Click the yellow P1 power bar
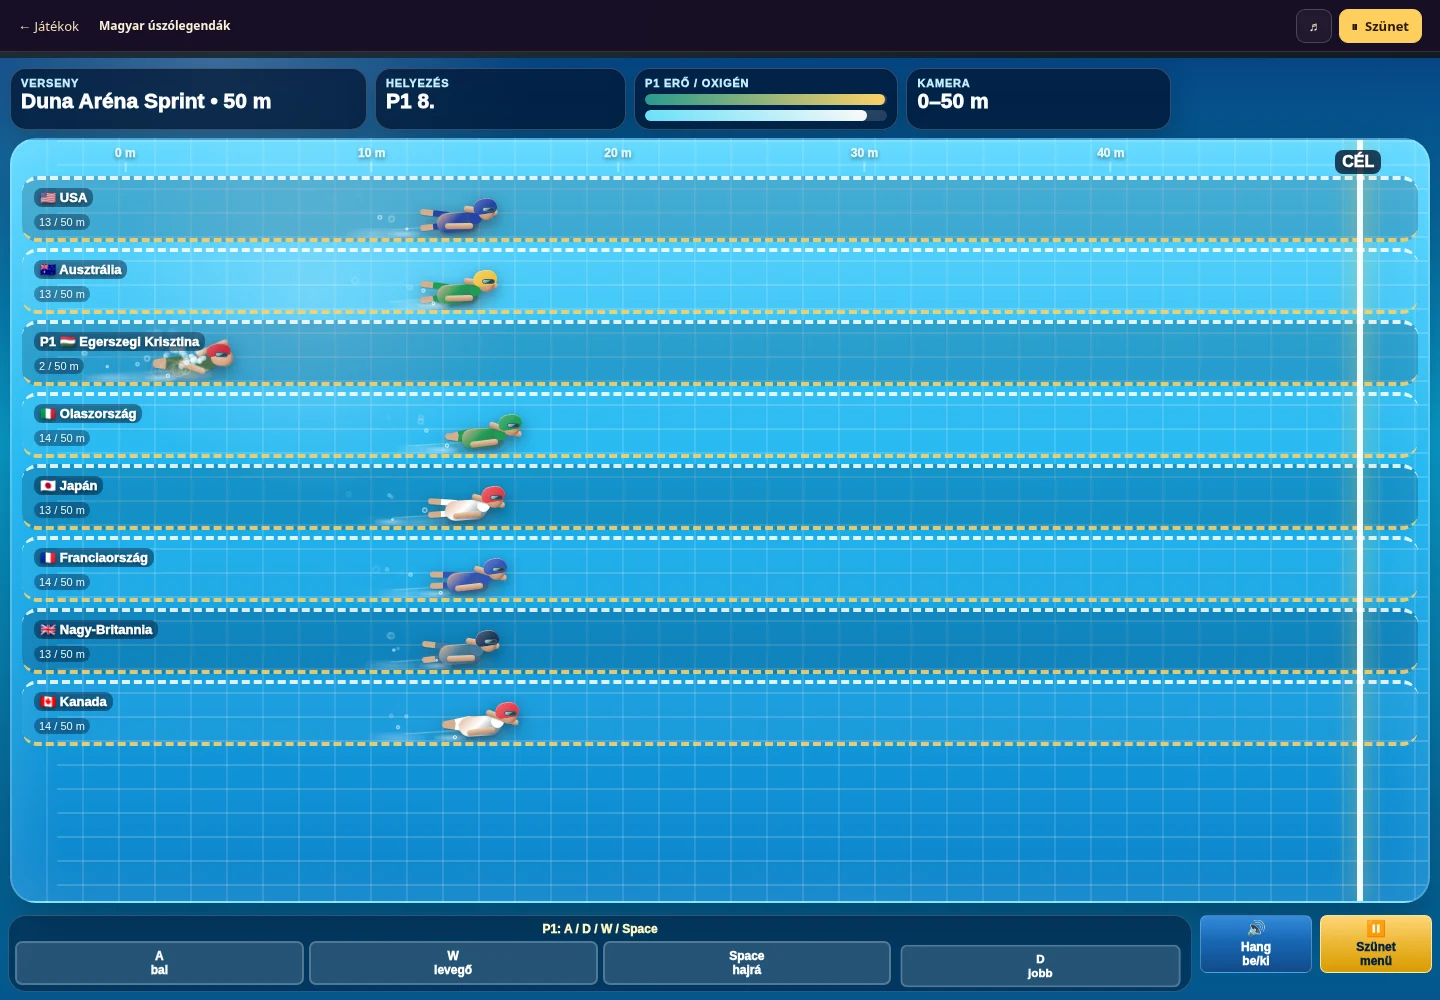Viewport: 1440px width, 1000px height. coord(765,100)
